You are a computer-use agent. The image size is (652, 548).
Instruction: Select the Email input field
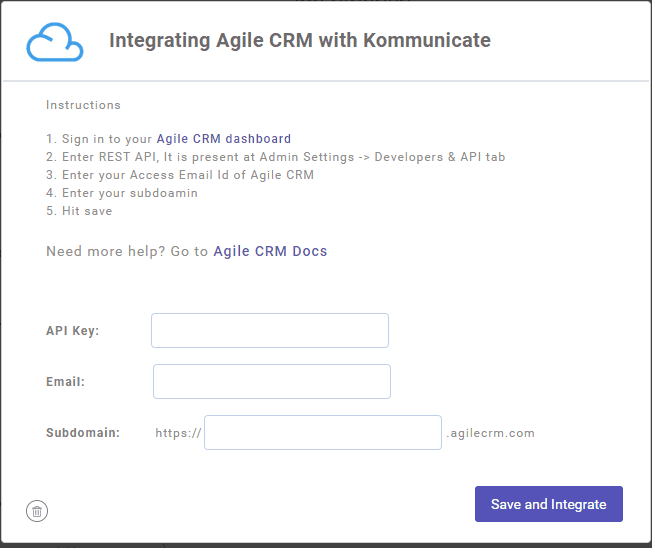pos(272,382)
